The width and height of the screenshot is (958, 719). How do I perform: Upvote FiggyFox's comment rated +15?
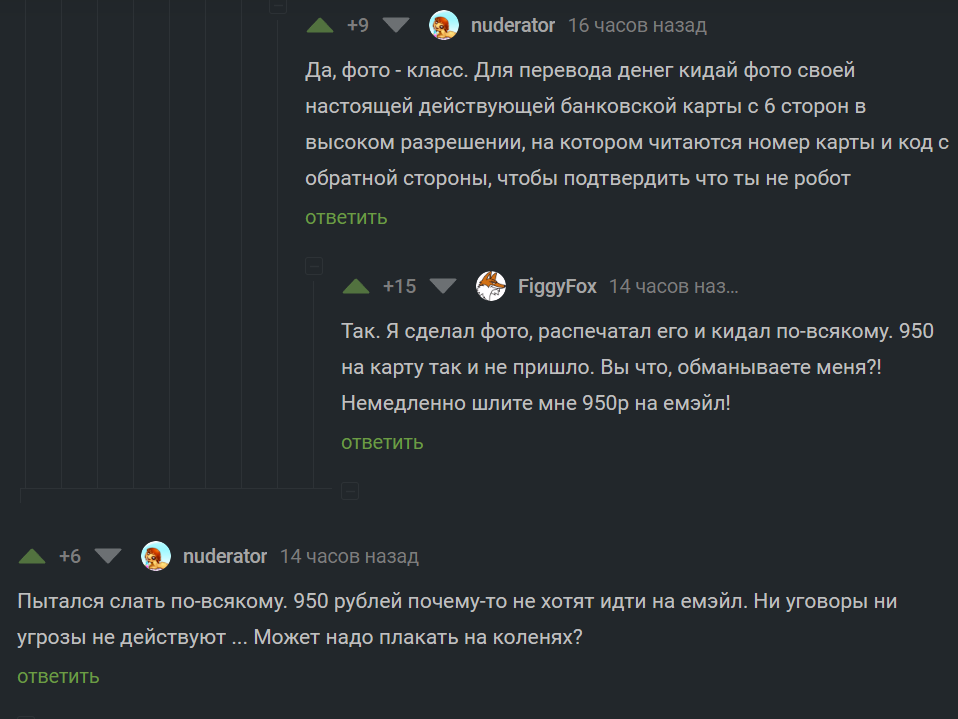click(x=356, y=287)
